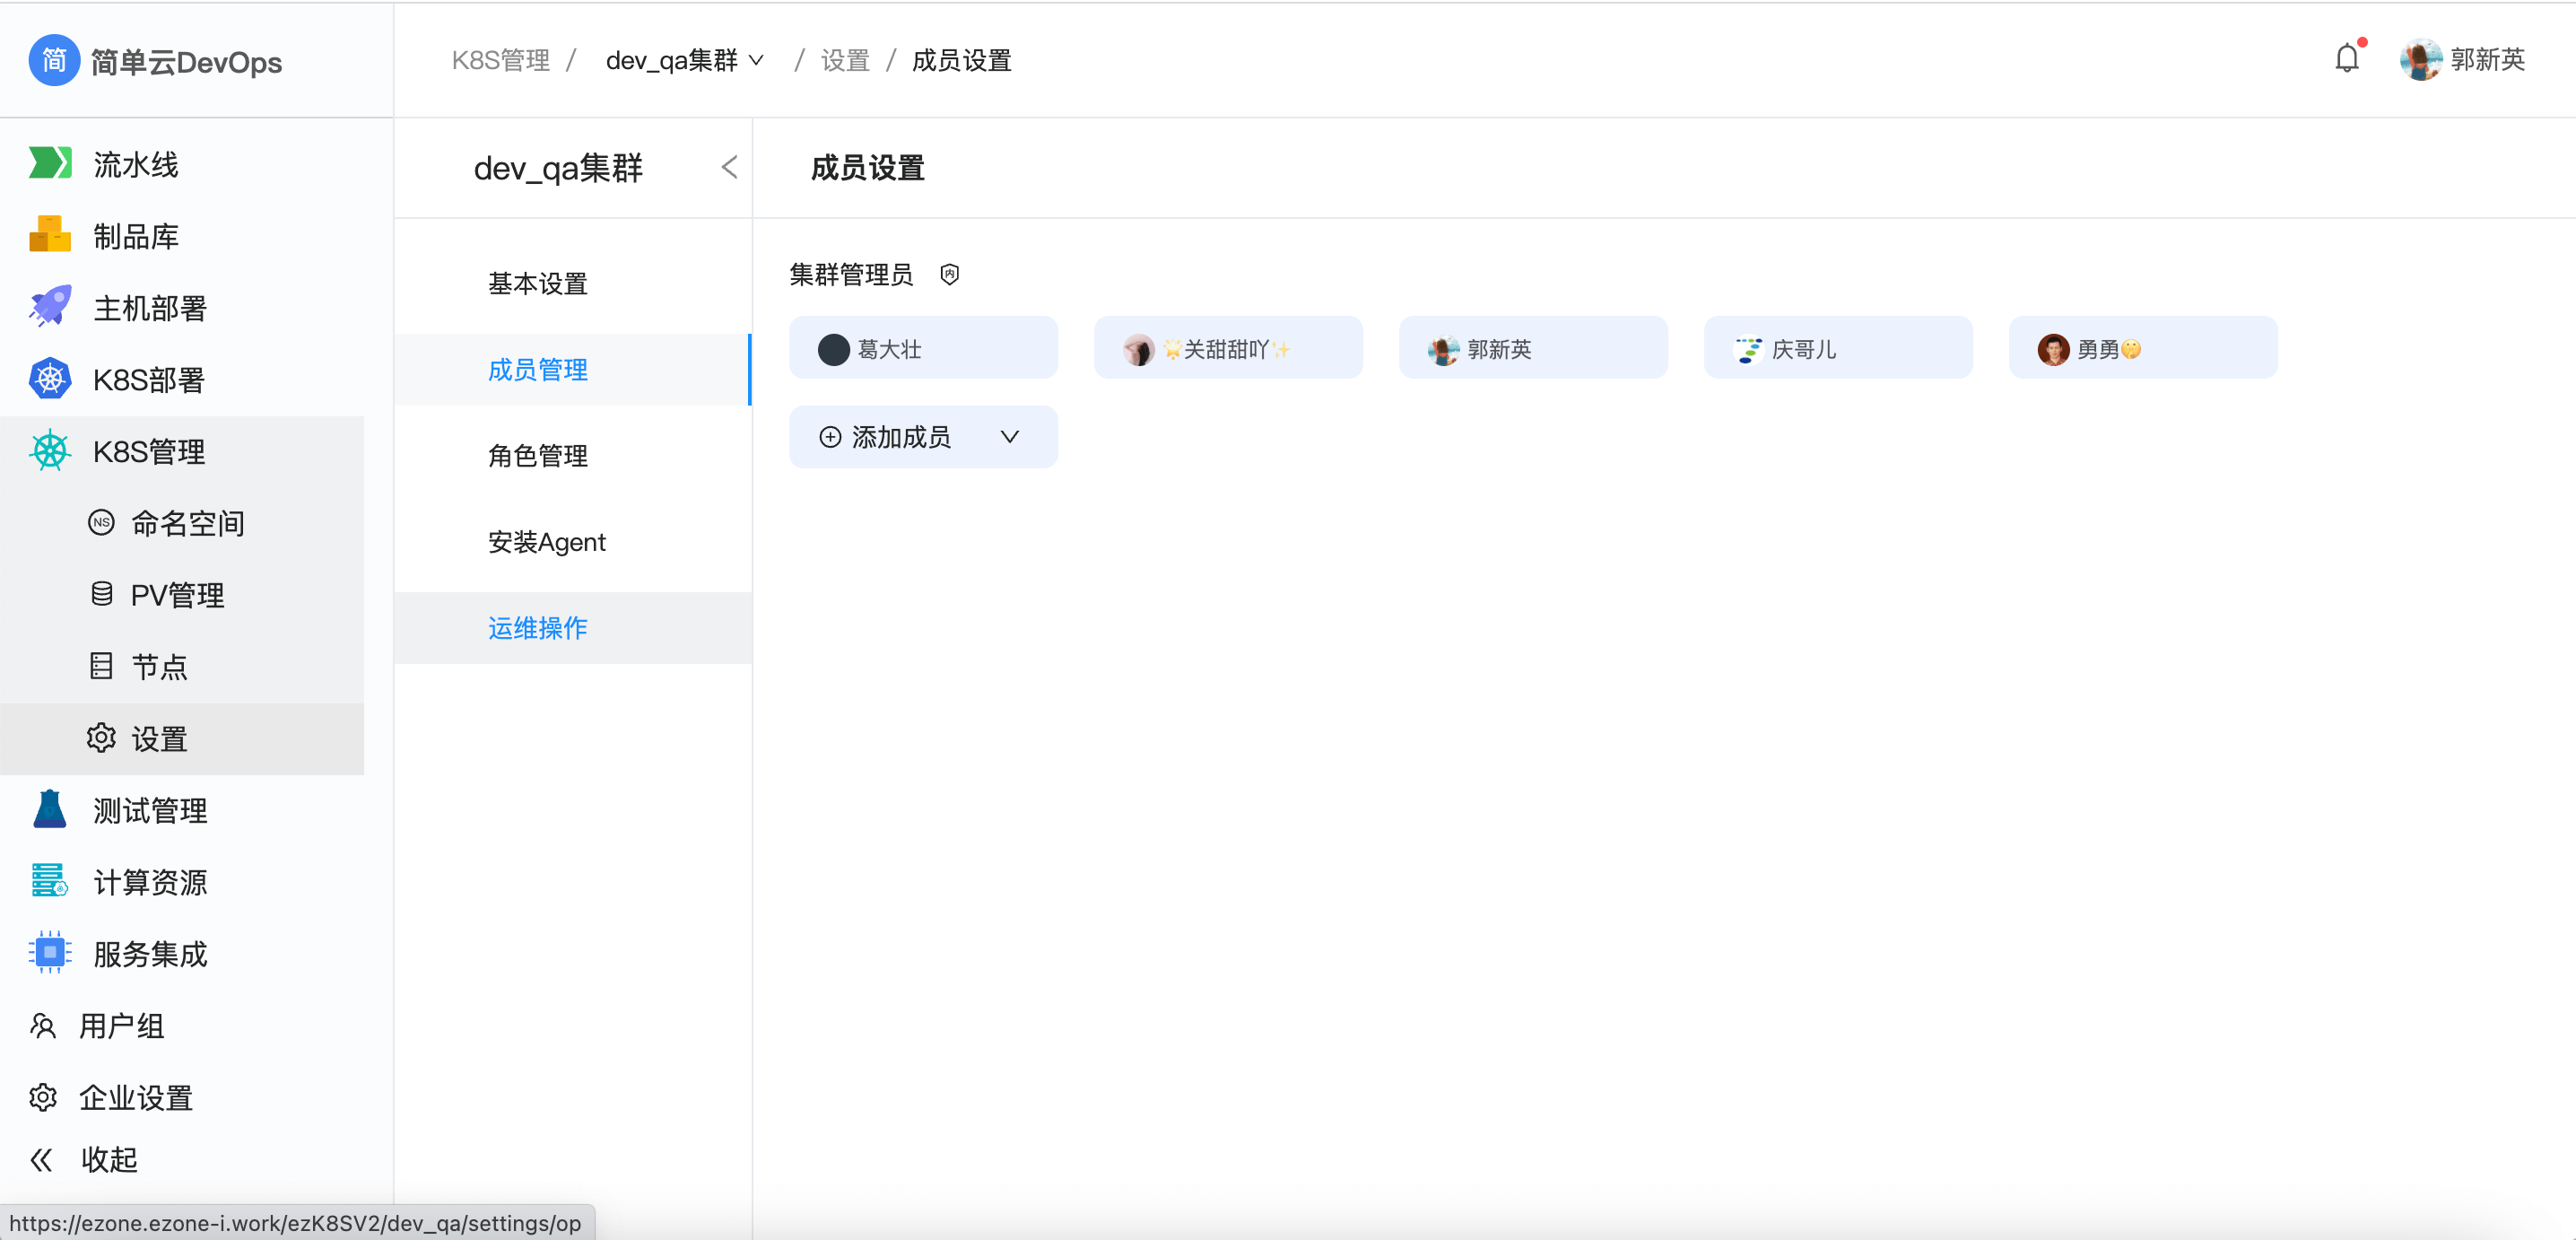Click the shield icon beside 集群管理员

pyautogui.click(x=949, y=274)
